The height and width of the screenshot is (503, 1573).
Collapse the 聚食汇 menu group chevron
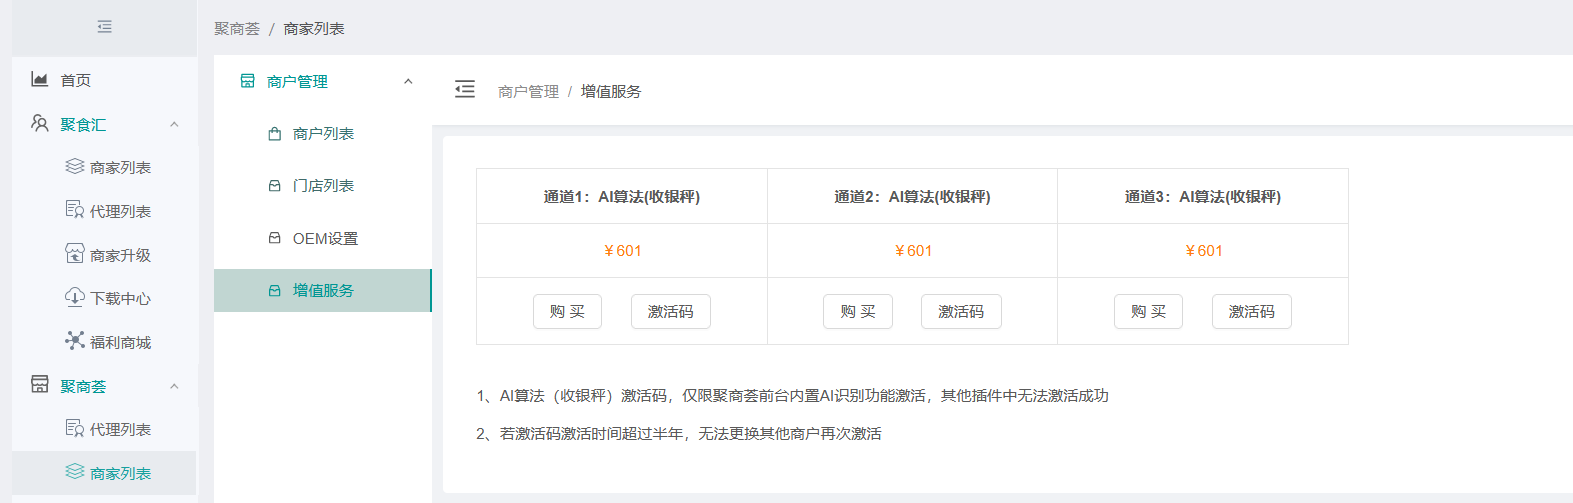[174, 124]
